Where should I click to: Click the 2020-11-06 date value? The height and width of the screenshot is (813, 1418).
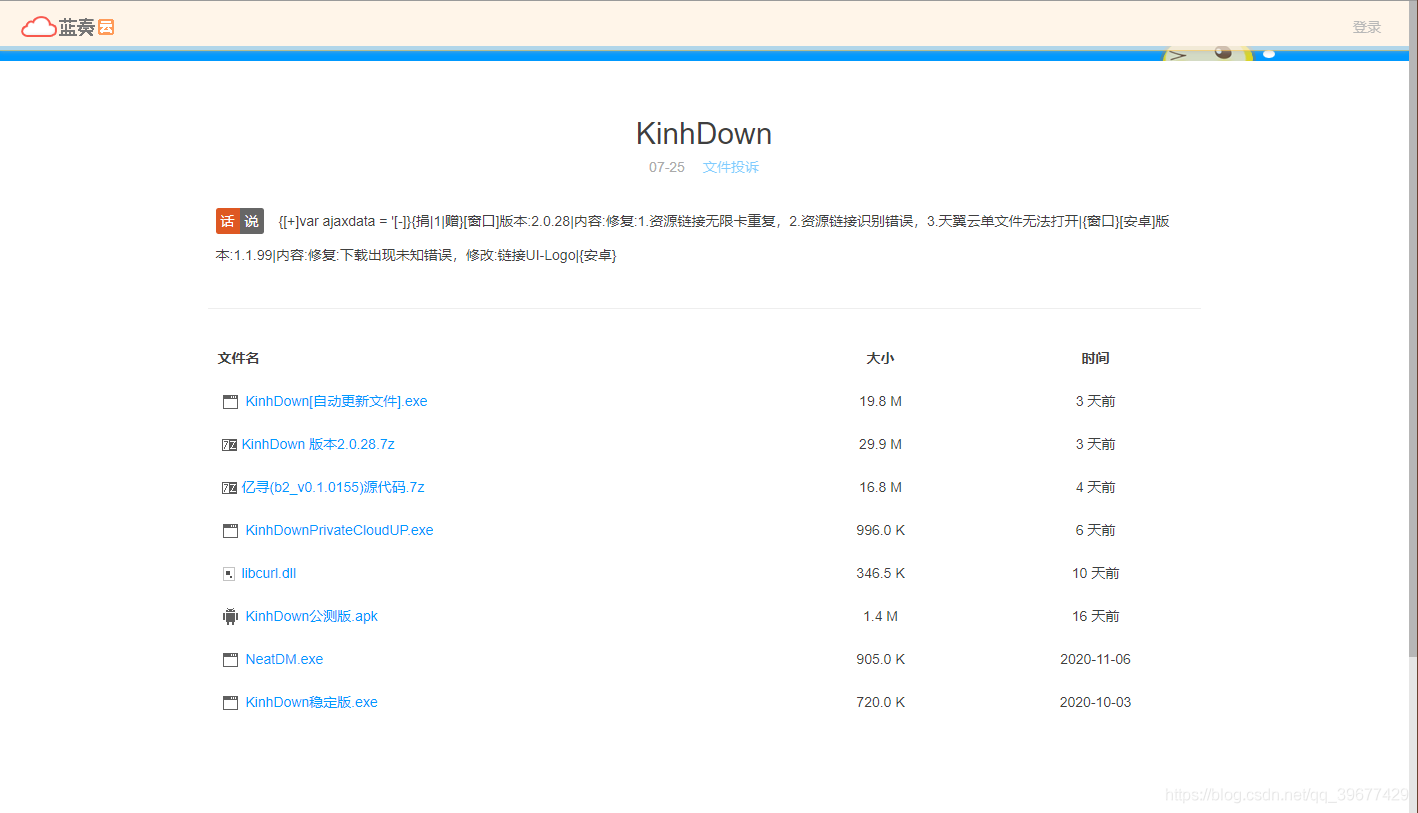(1095, 659)
